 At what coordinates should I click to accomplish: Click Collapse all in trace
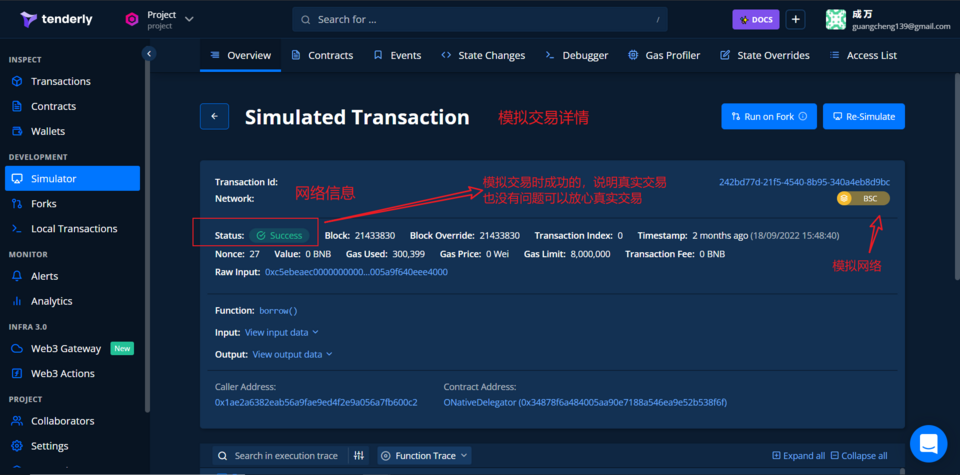pyautogui.click(x=858, y=455)
